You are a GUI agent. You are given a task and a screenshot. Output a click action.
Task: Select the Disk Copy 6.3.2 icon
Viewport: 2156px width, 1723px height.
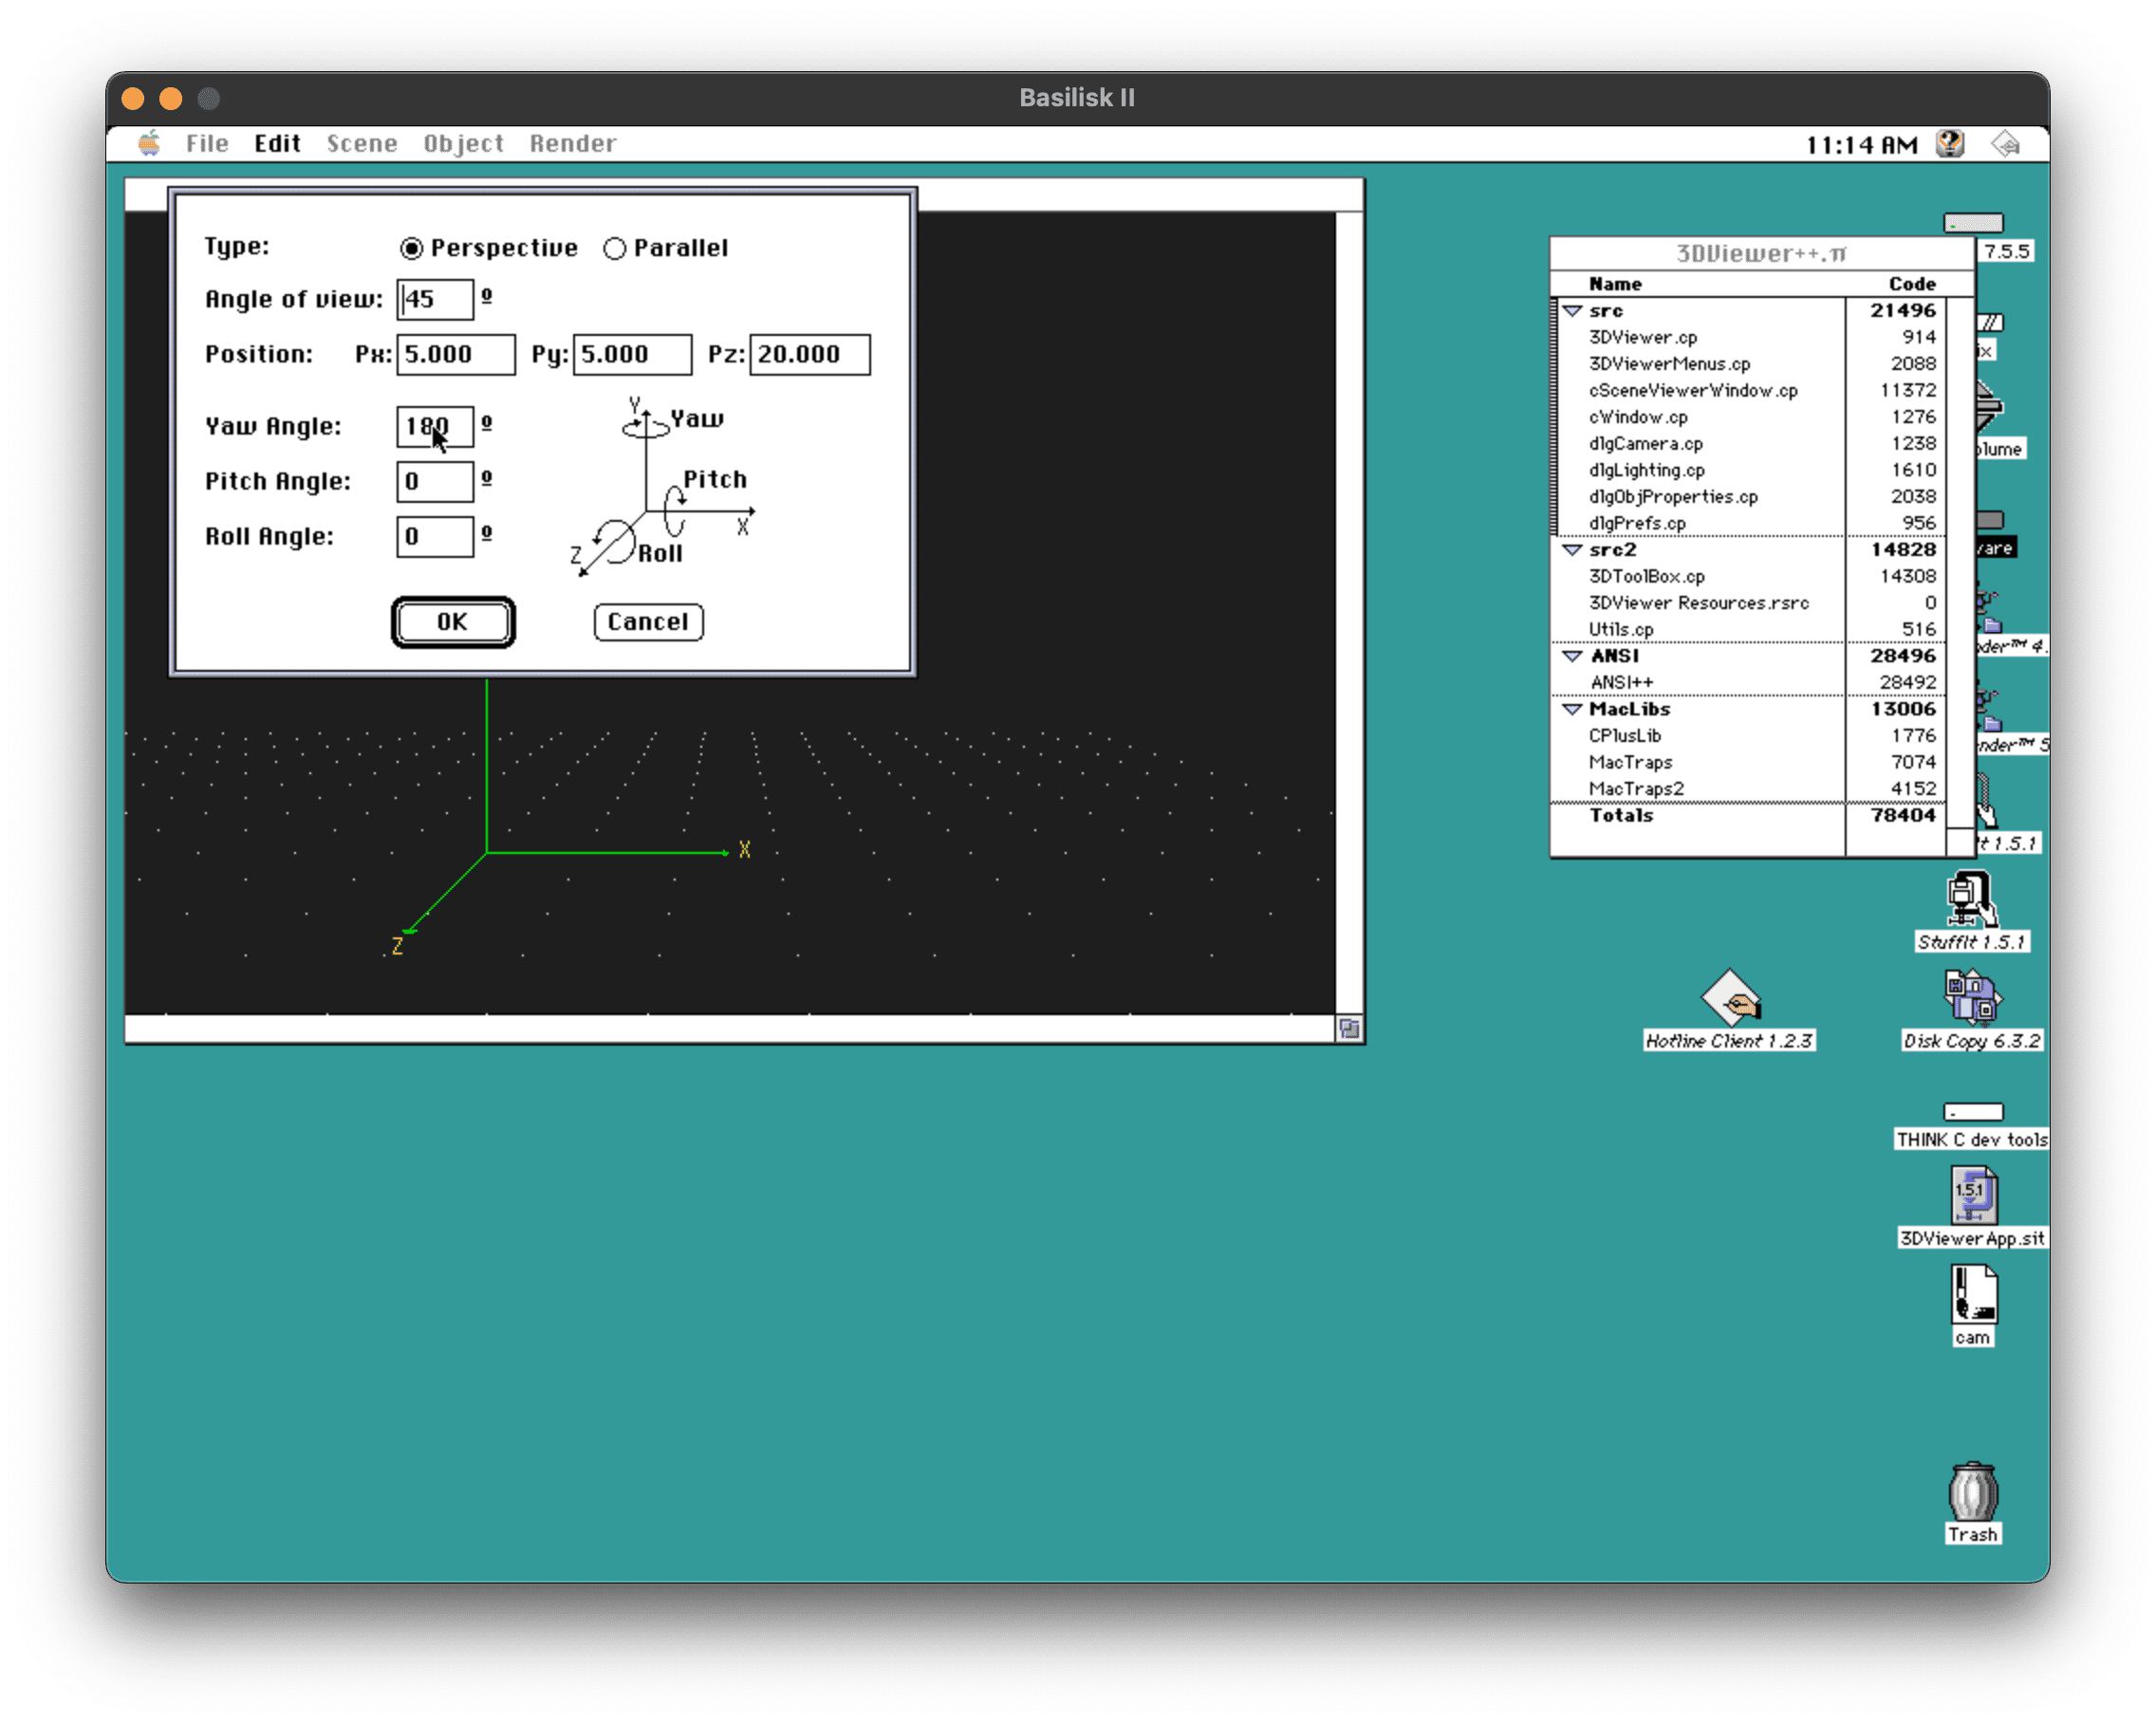(1971, 1009)
